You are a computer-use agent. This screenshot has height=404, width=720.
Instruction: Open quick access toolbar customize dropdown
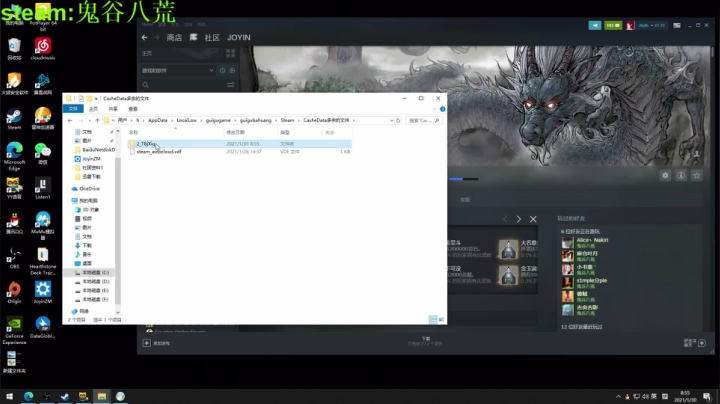[x=96, y=98]
